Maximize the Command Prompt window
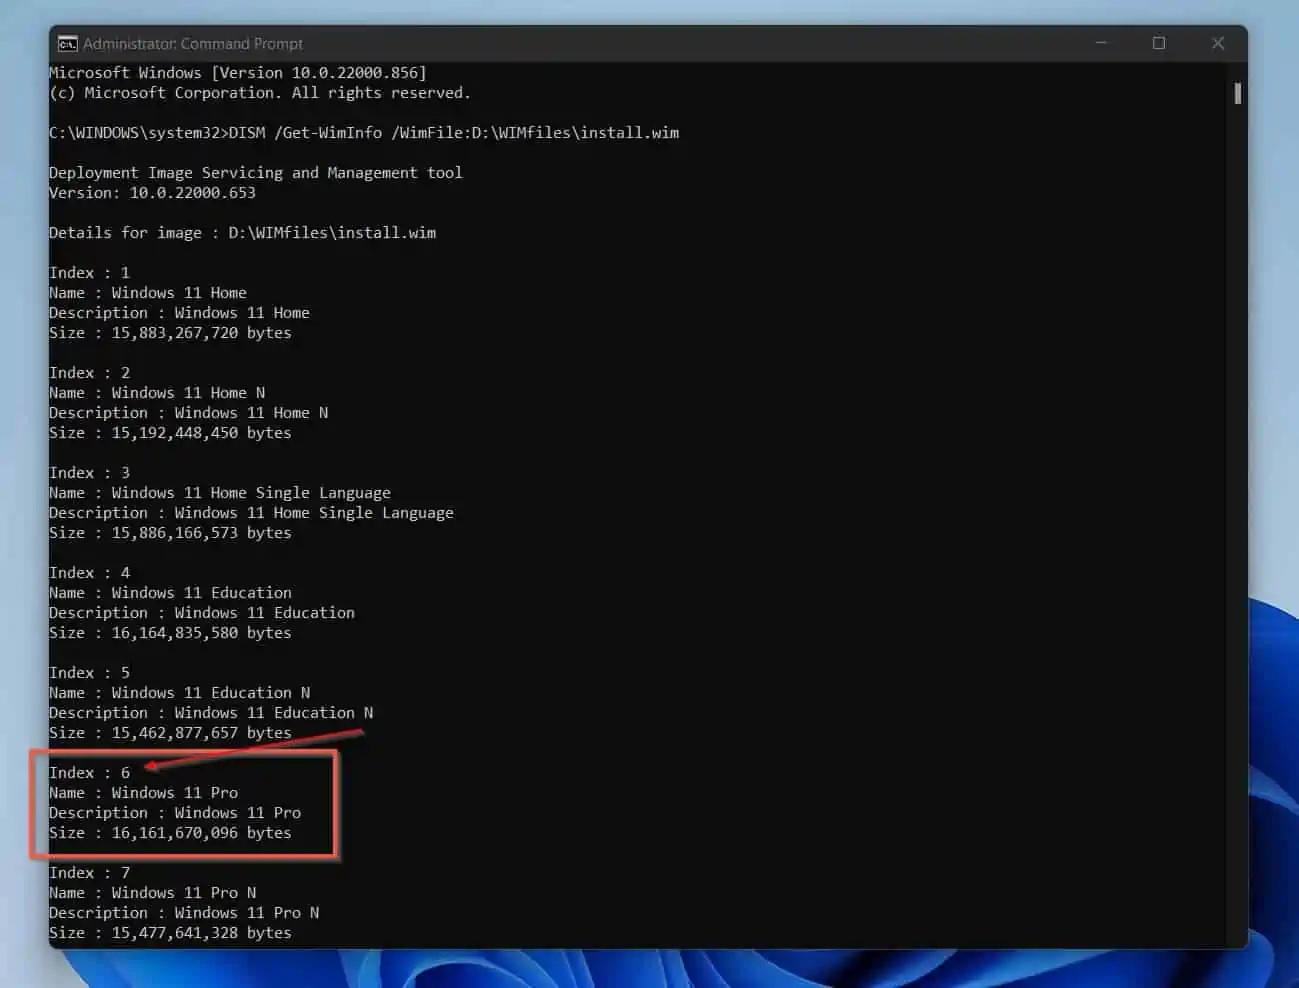This screenshot has height=988, width=1299. point(1159,44)
